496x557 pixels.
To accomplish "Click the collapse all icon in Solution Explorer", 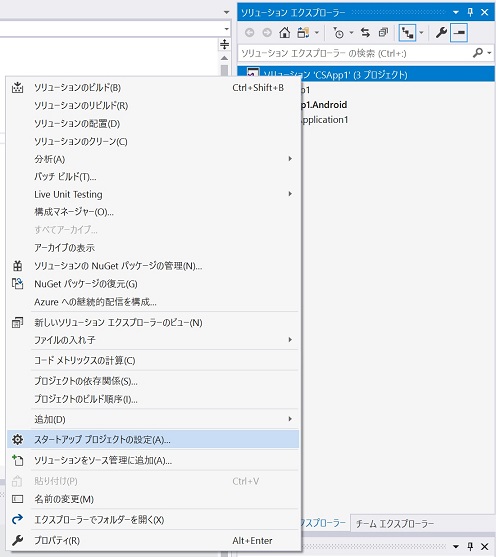I will pyautogui.click(x=383, y=33).
